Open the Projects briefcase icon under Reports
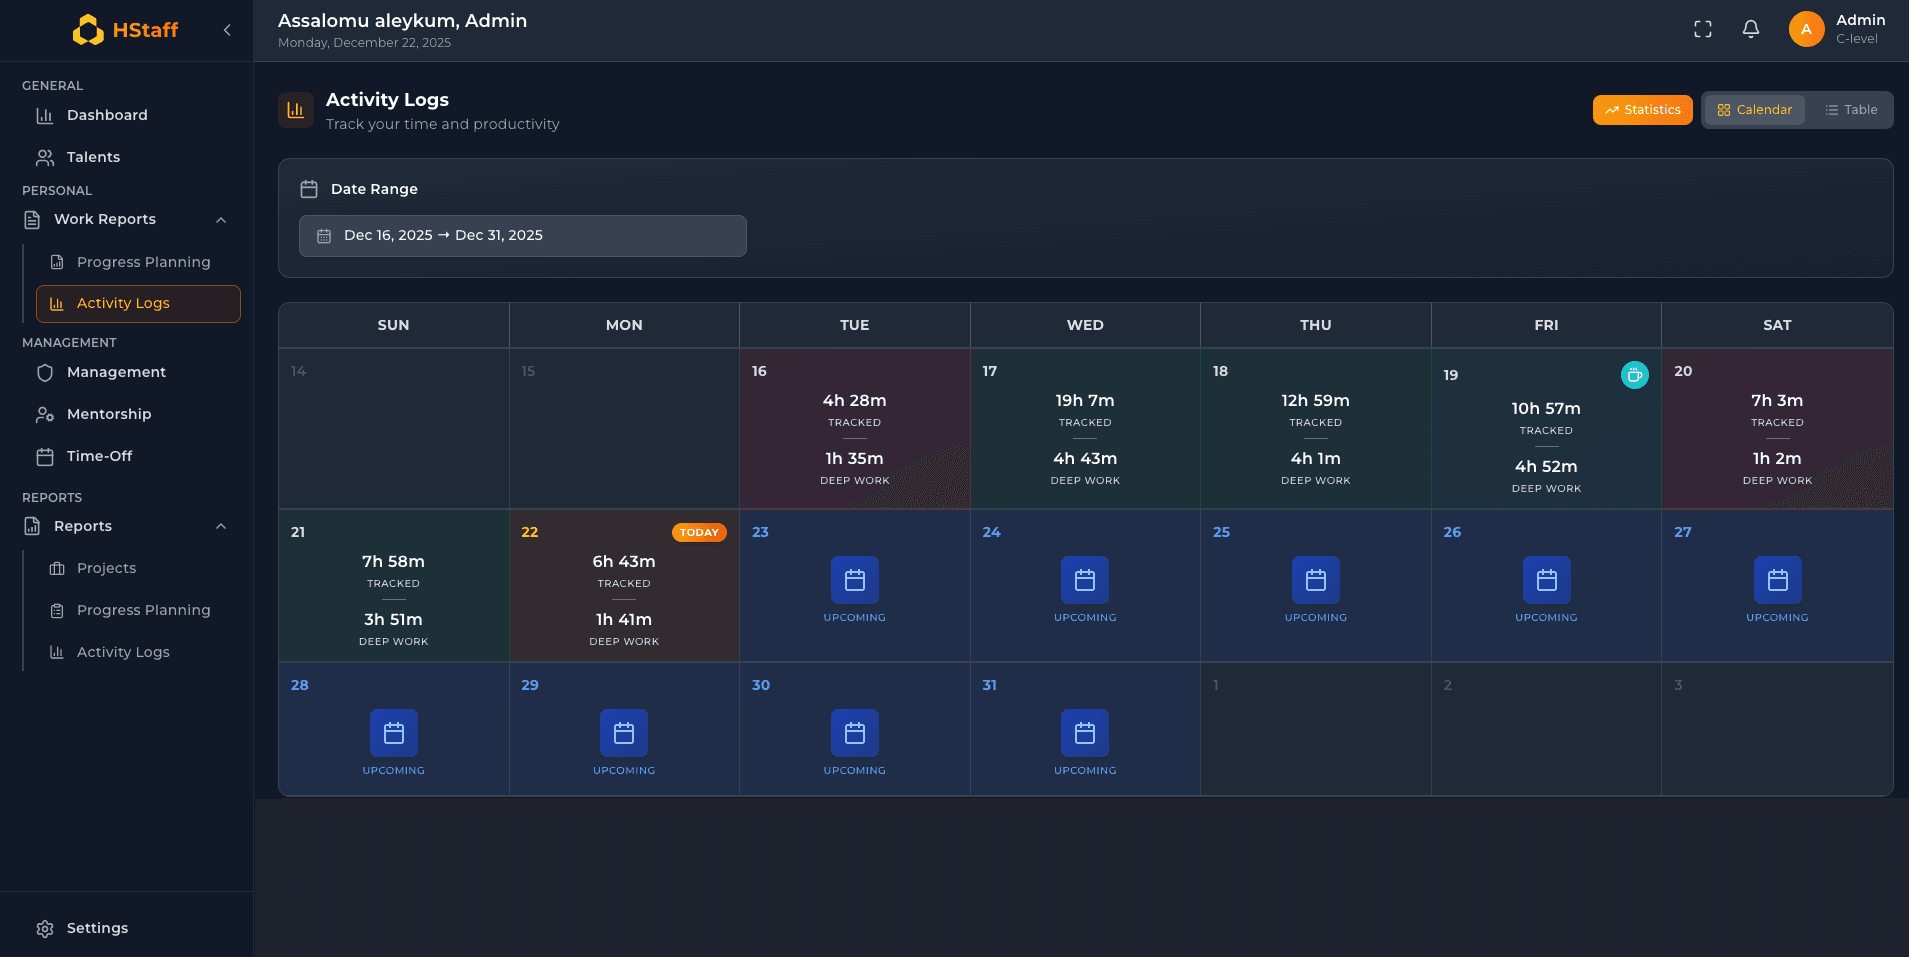 click(x=58, y=568)
